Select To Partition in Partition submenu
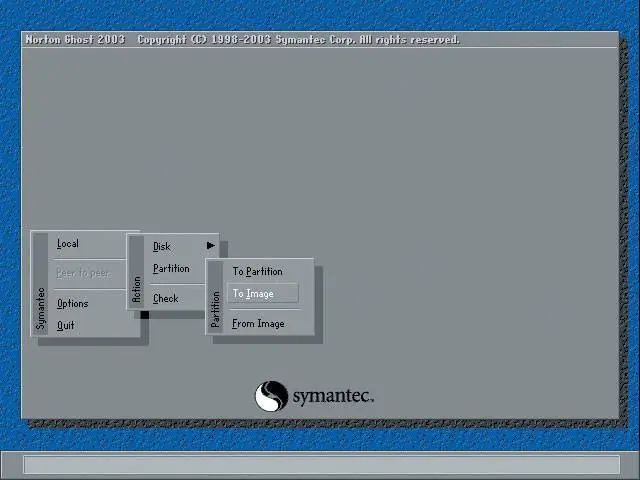This screenshot has width=640, height=480. [x=257, y=271]
